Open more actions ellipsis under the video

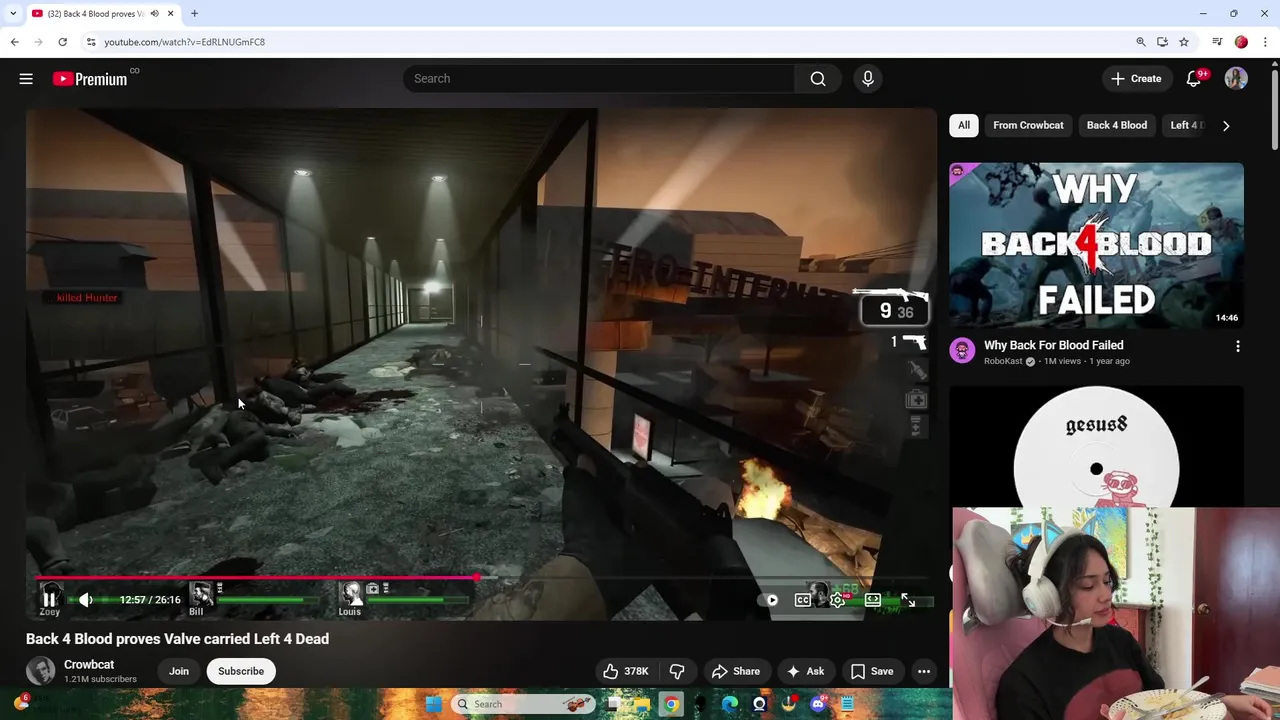[x=924, y=671]
